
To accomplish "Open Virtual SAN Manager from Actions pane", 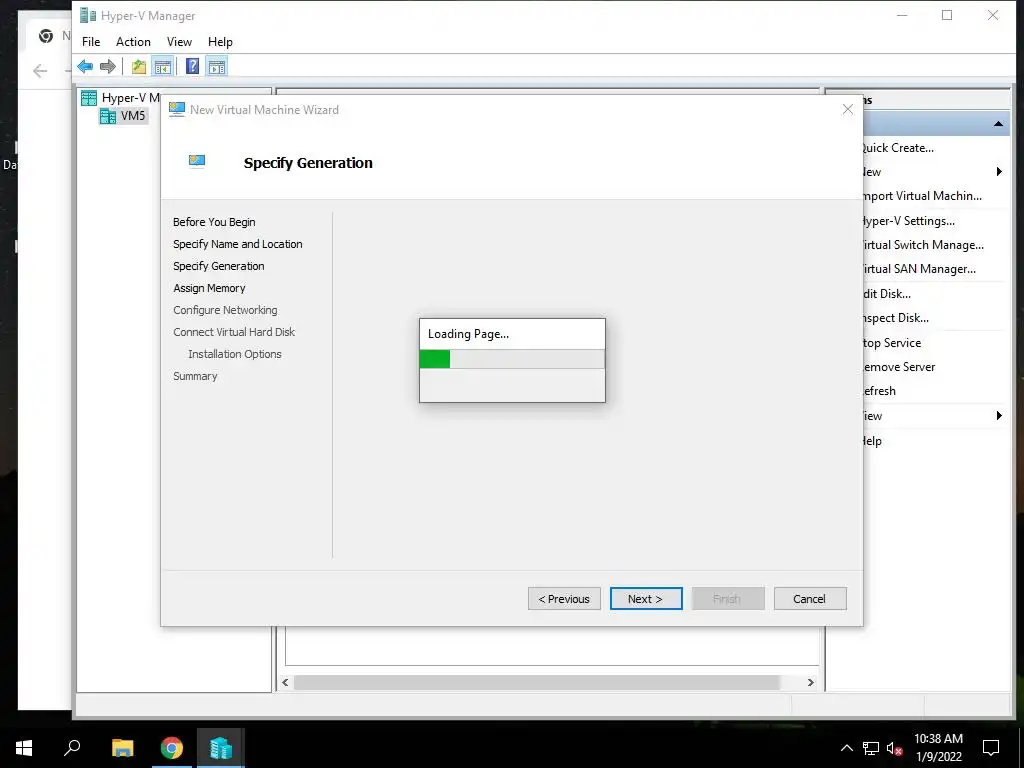I will (x=919, y=269).
